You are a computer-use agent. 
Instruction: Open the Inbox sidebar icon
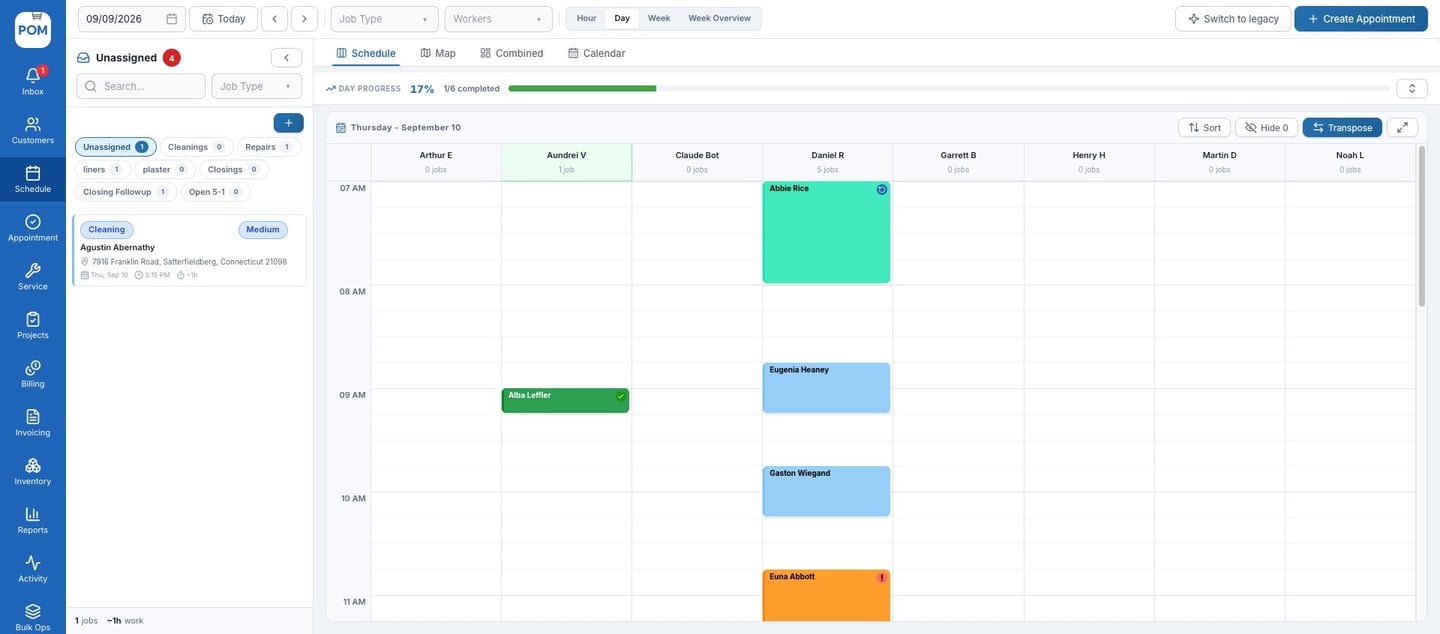point(33,81)
